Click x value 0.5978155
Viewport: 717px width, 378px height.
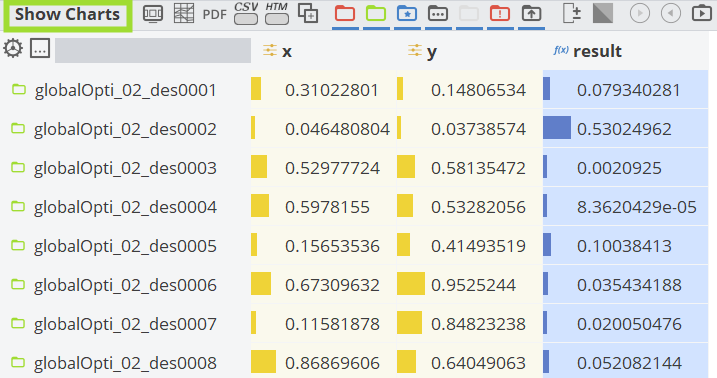(327, 207)
